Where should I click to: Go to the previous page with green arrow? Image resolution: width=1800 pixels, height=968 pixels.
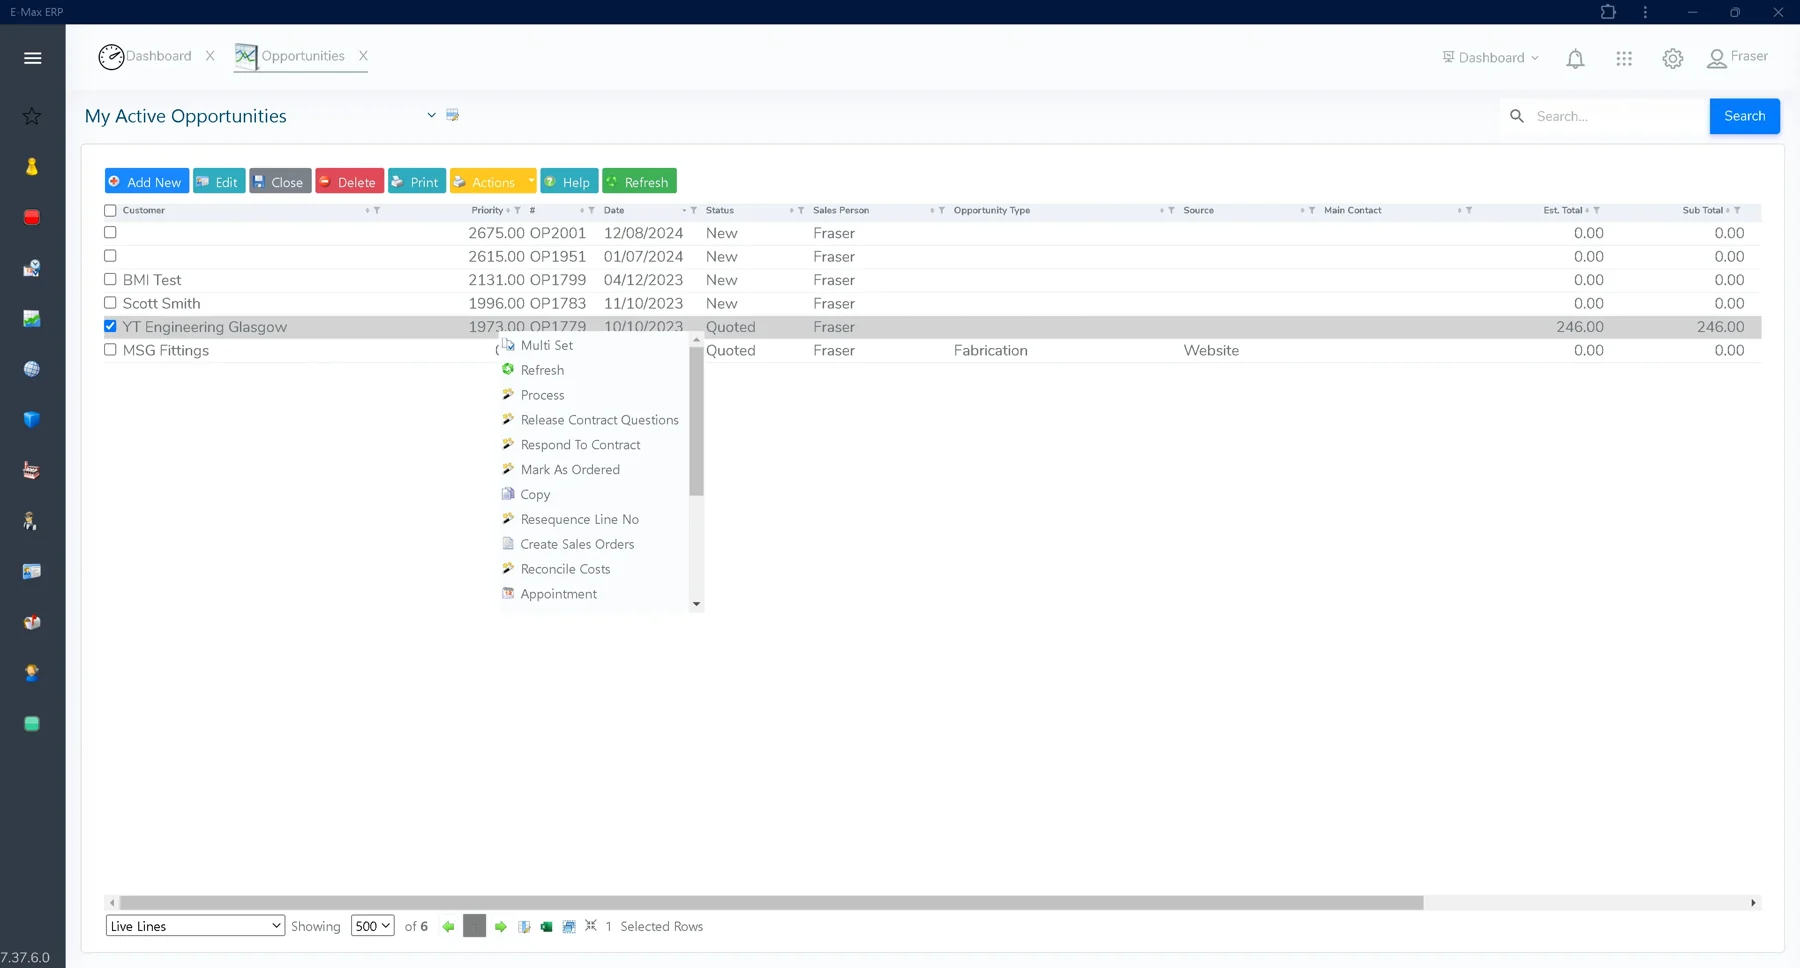pyautogui.click(x=448, y=927)
